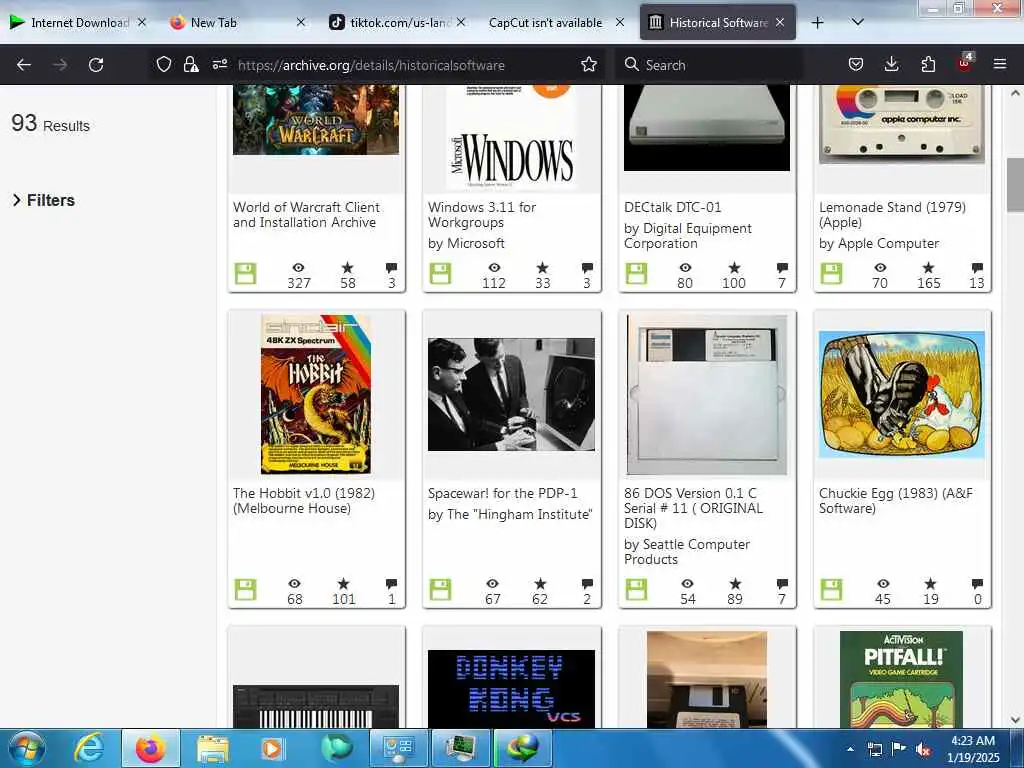Click the scrollbar down arrow
The image size is (1024, 768).
point(1015,720)
